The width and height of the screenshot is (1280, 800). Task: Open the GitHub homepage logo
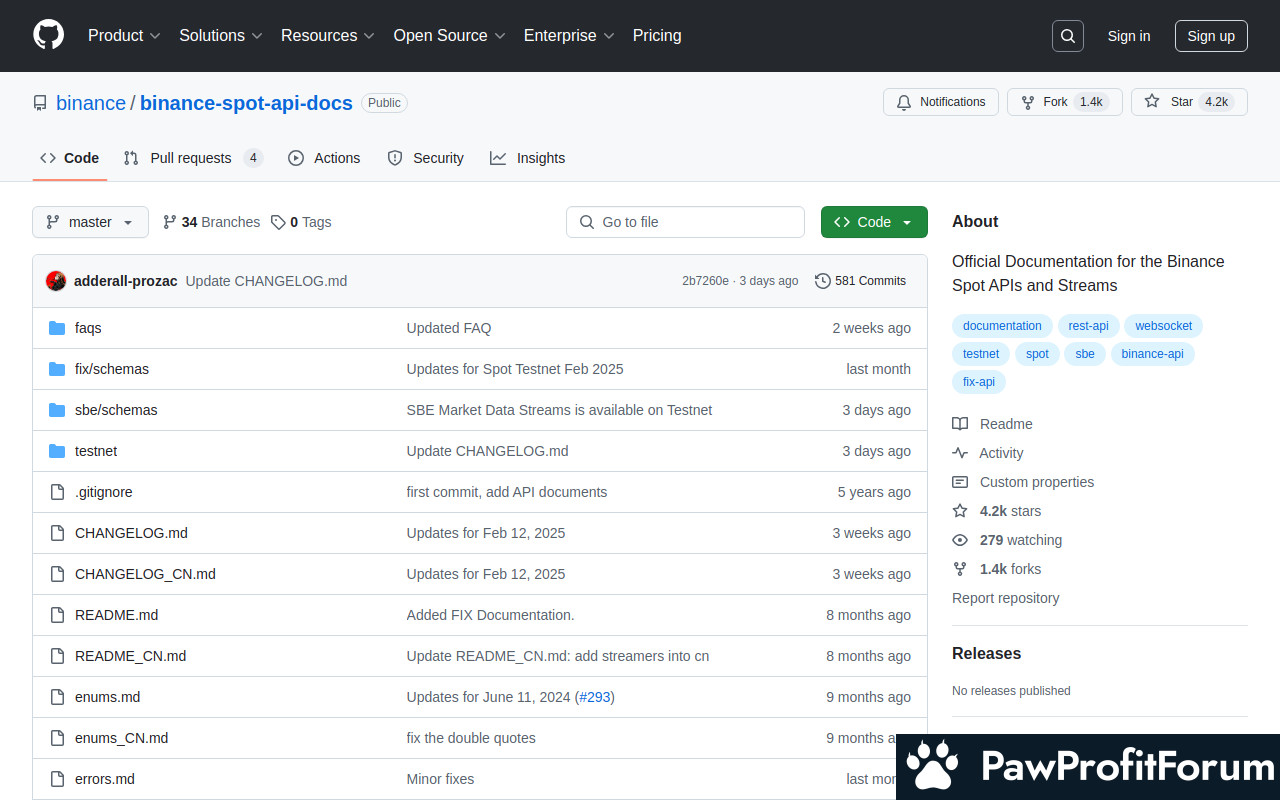pyautogui.click(x=48, y=35)
